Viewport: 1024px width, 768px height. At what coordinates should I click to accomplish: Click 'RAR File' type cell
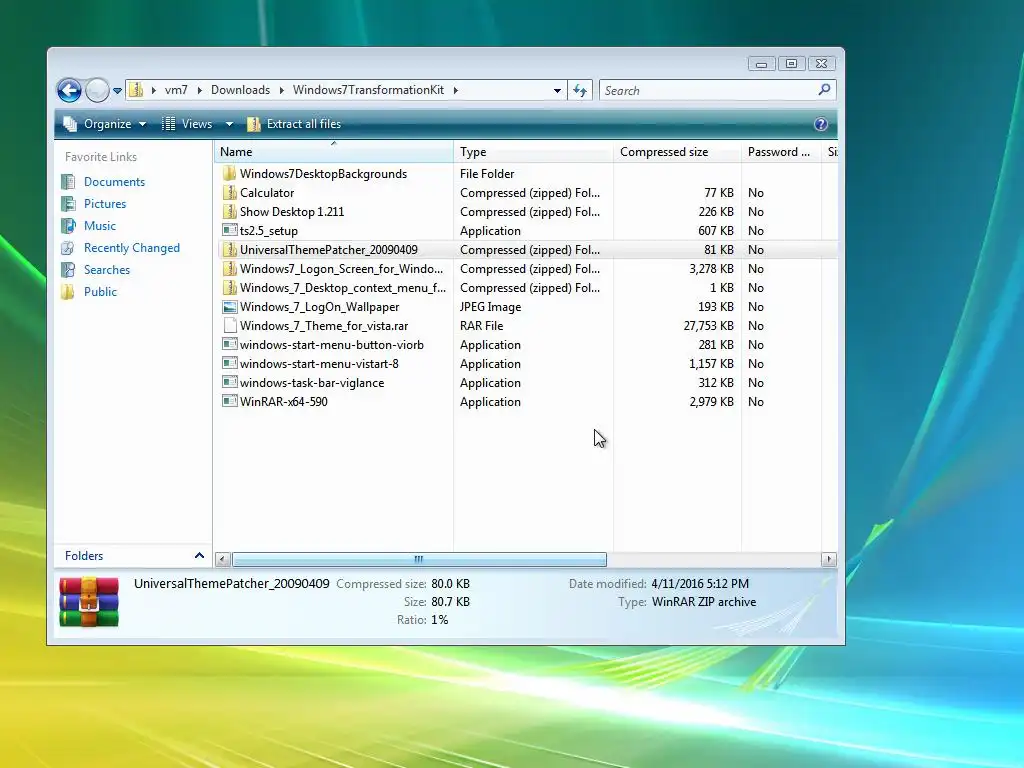(x=481, y=326)
